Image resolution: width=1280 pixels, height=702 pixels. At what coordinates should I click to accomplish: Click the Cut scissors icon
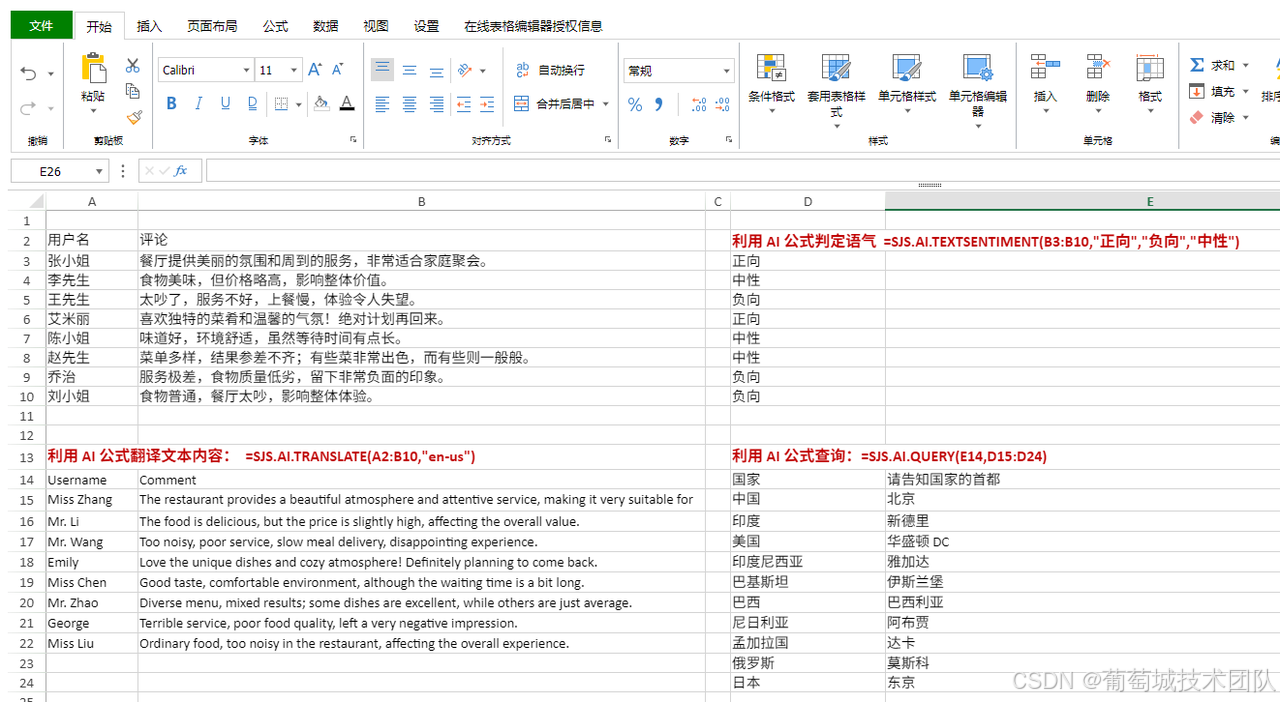click(132, 65)
